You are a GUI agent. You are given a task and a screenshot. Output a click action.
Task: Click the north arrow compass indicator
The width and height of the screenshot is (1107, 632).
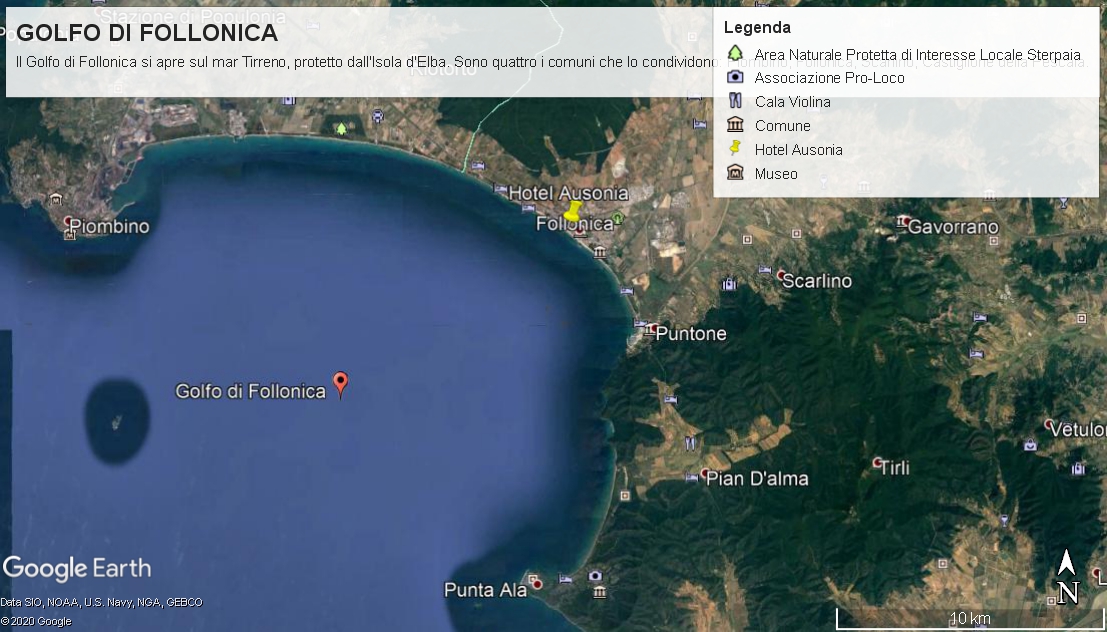coord(1067,577)
